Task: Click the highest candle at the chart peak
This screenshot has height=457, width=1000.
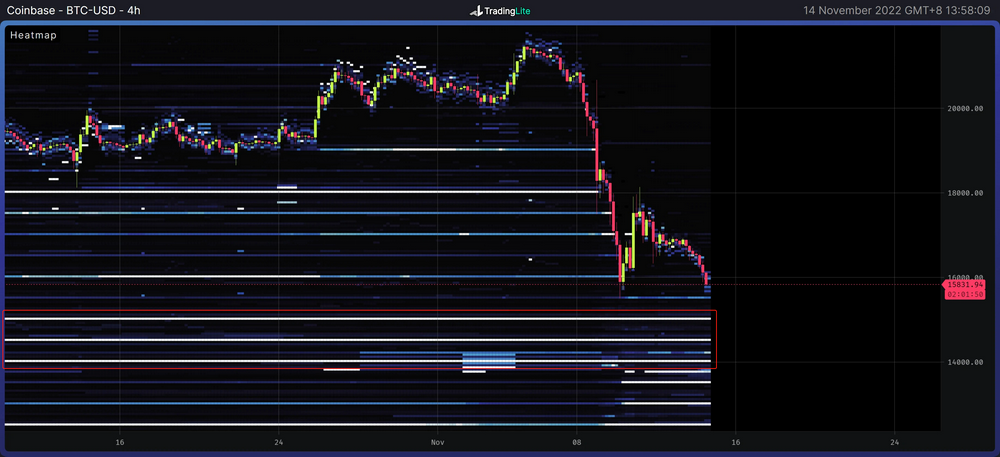Action: pos(527,45)
